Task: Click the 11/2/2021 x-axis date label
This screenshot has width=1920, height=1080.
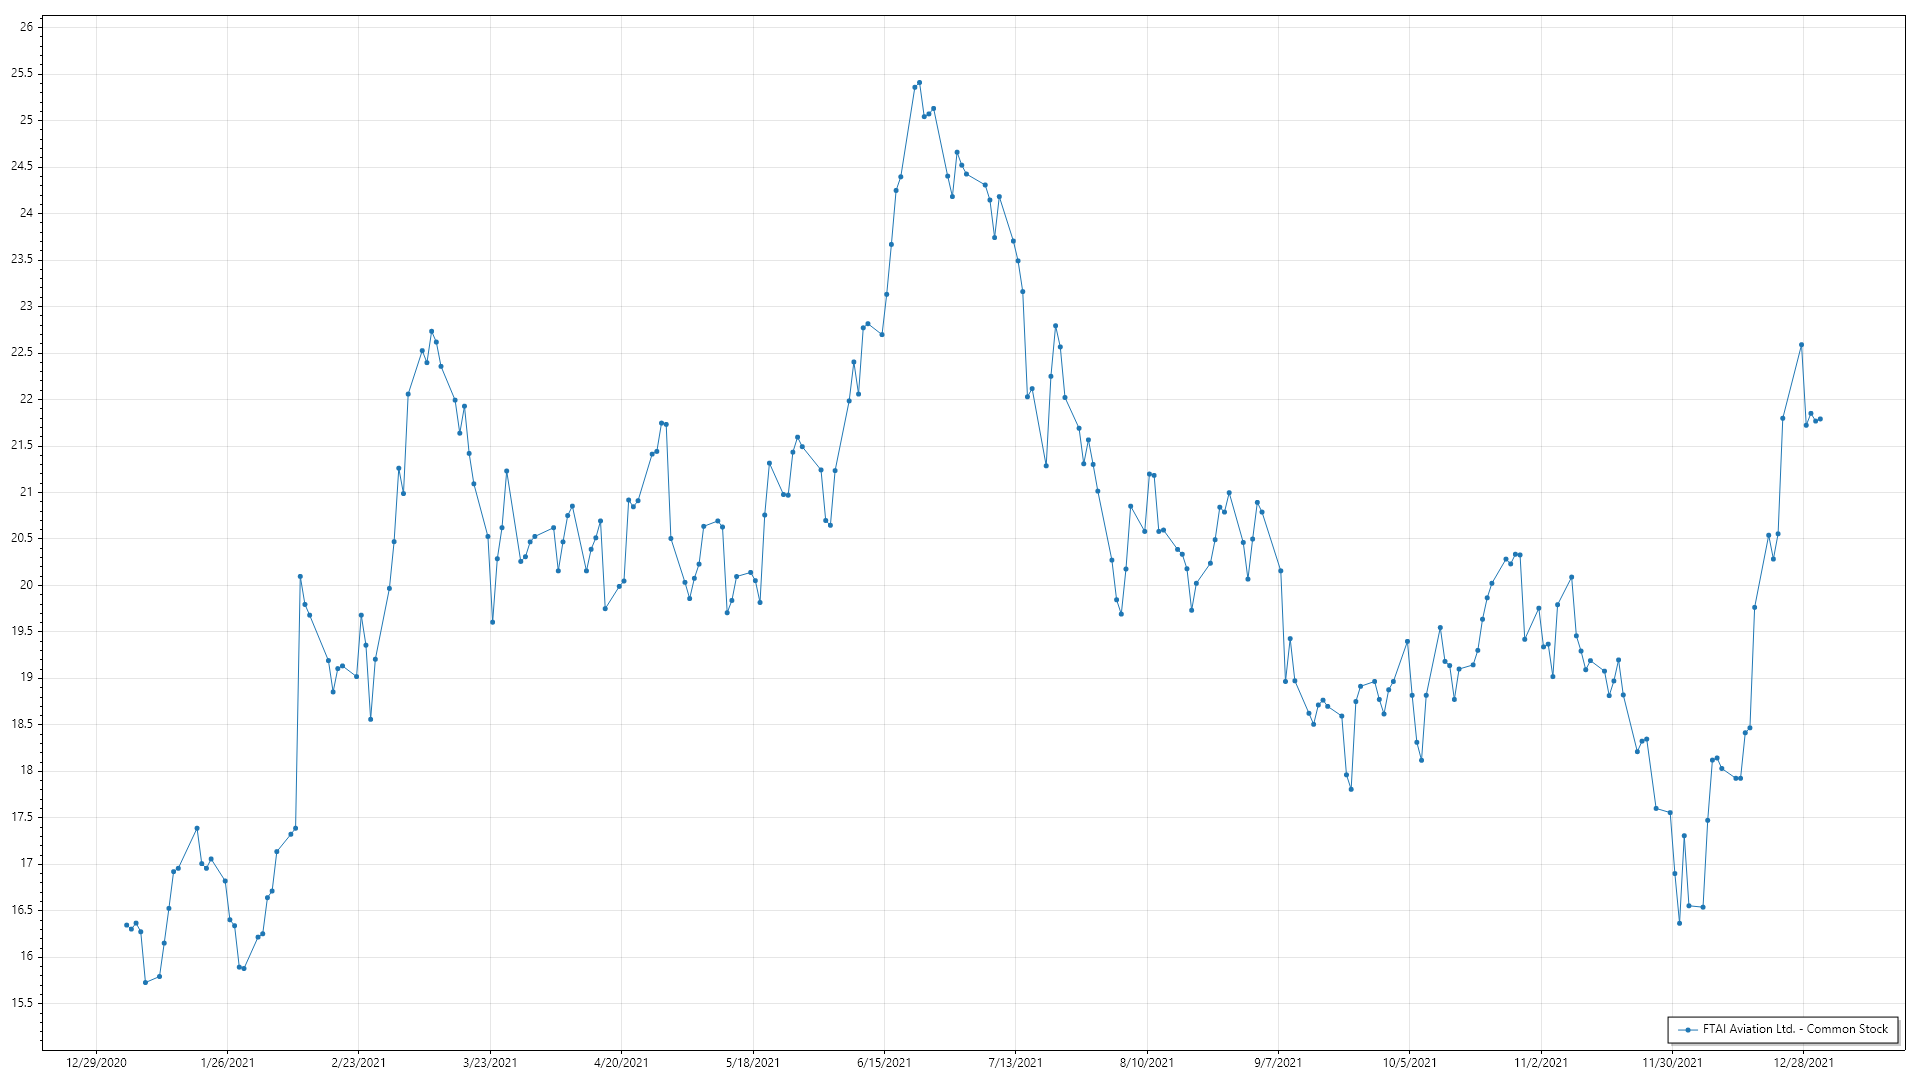Action: pos(1541,1062)
